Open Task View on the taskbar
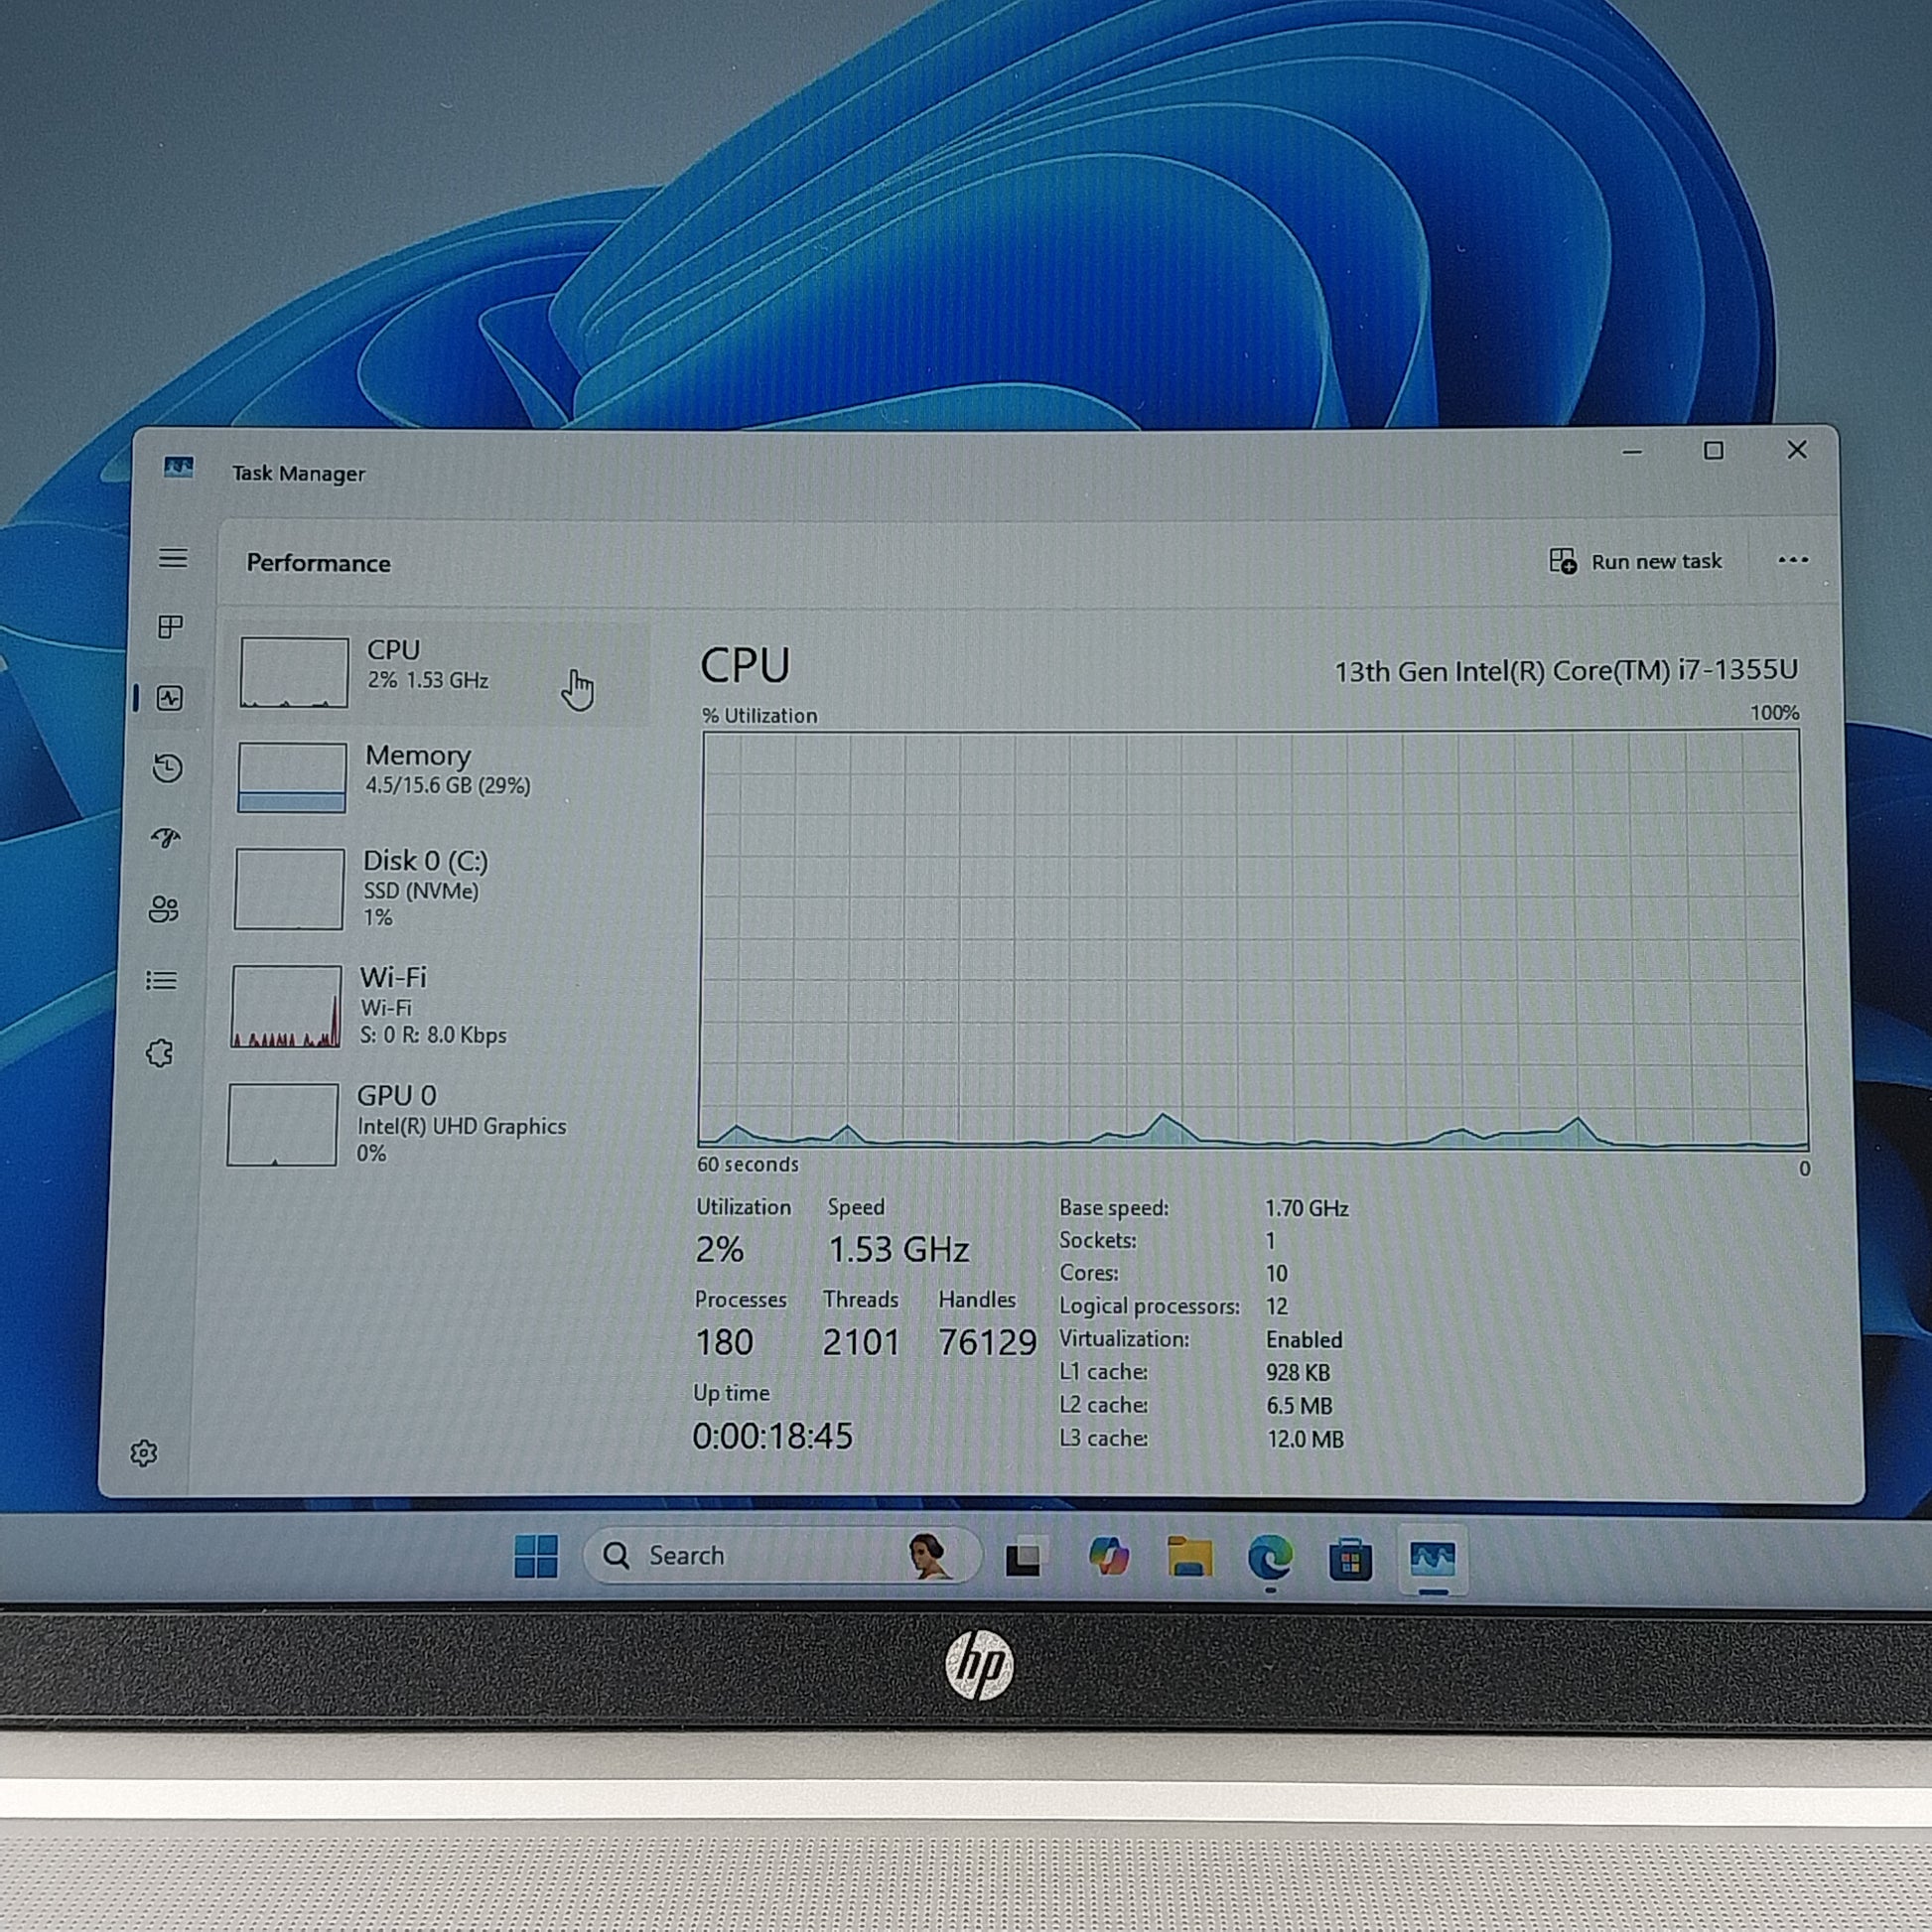This screenshot has height=1932, width=1932. [x=1024, y=1557]
